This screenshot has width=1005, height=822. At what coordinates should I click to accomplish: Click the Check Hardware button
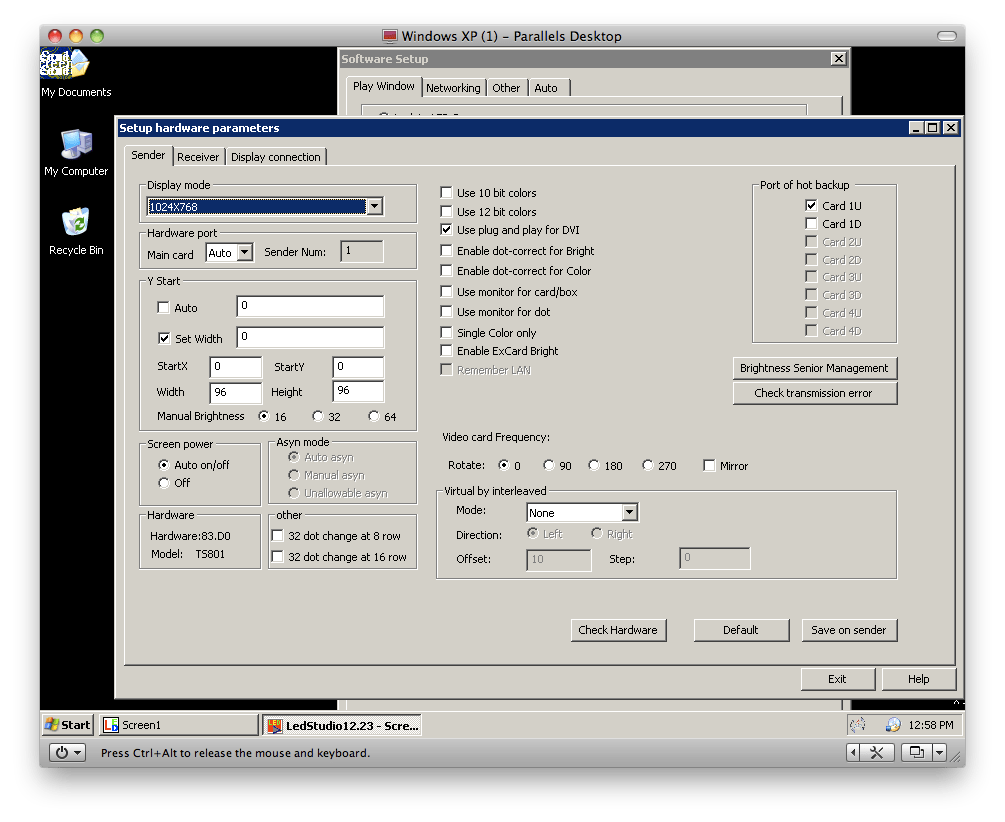618,630
